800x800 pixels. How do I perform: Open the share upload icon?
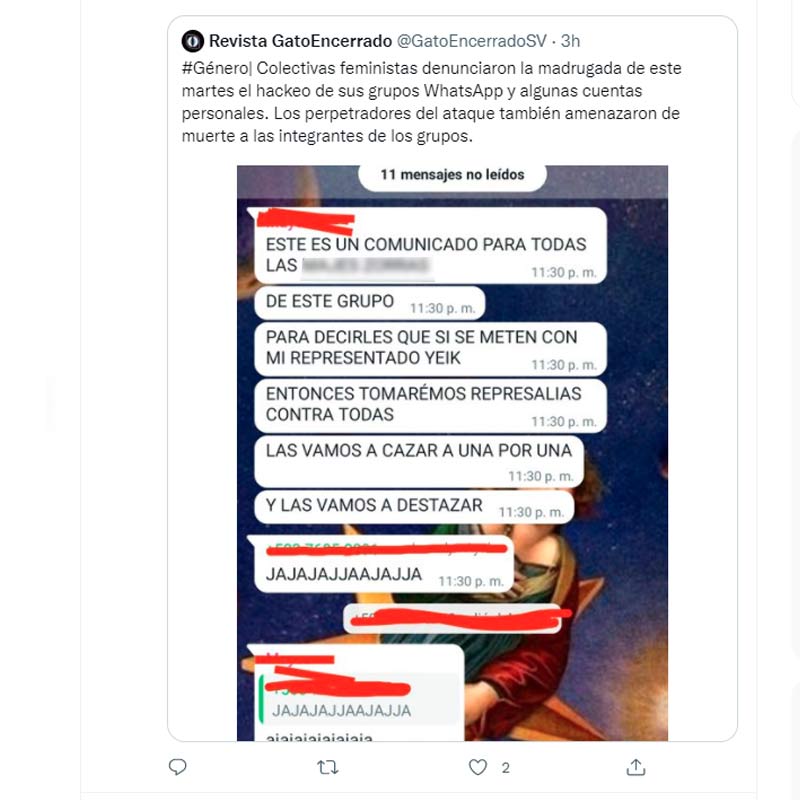[636, 767]
